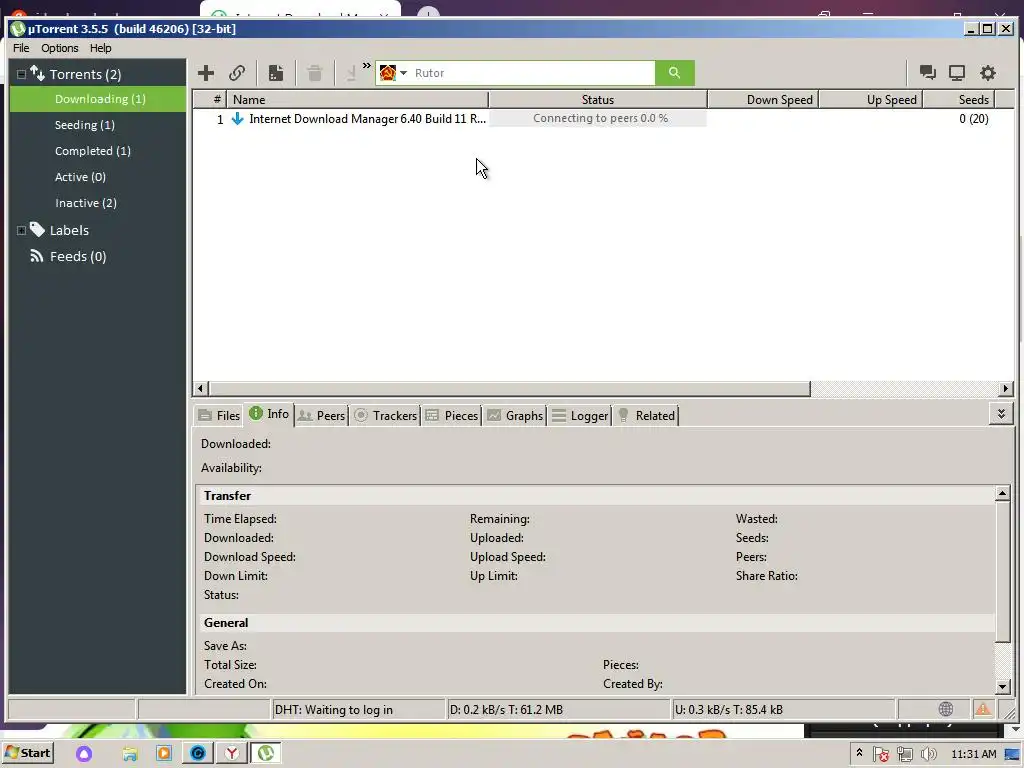The image size is (1024, 768).
Task: Click the Remove torrent trash icon
Action: [x=314, y=73]
